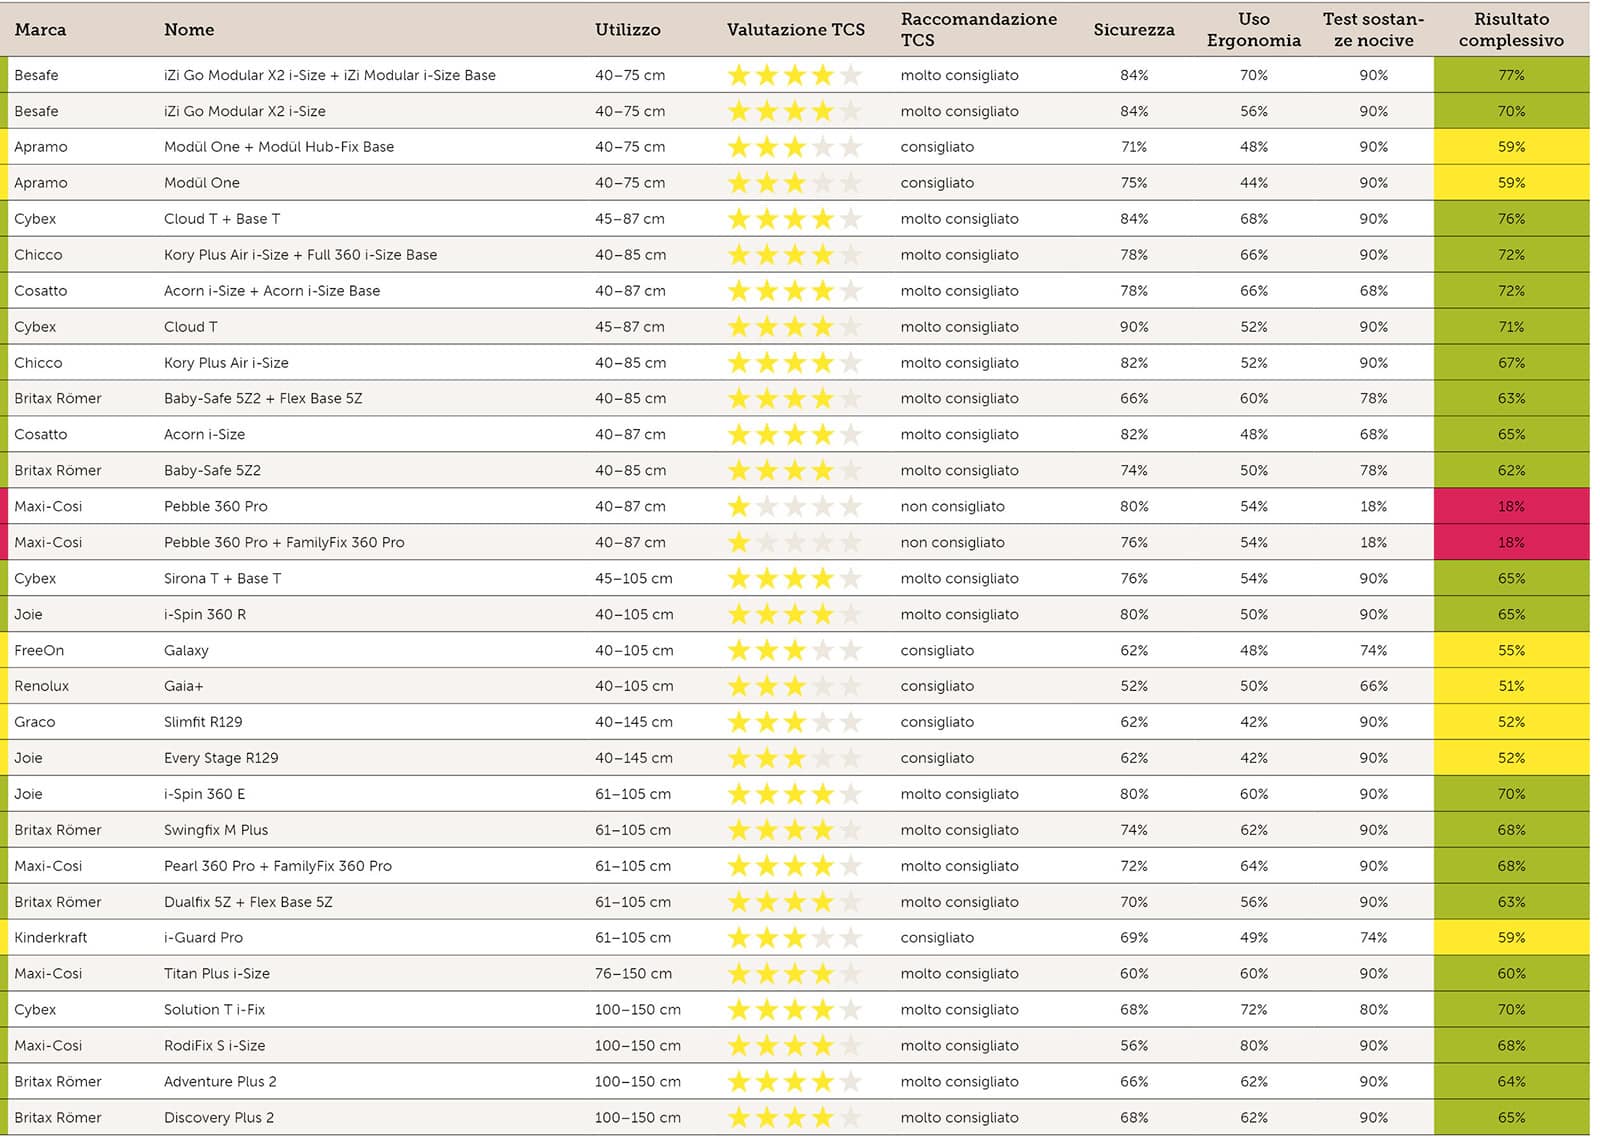Click the star rating for Cloud T + Base T
The height and width of the screenshot is (1148, 1600).
click(x=795, y=219)
